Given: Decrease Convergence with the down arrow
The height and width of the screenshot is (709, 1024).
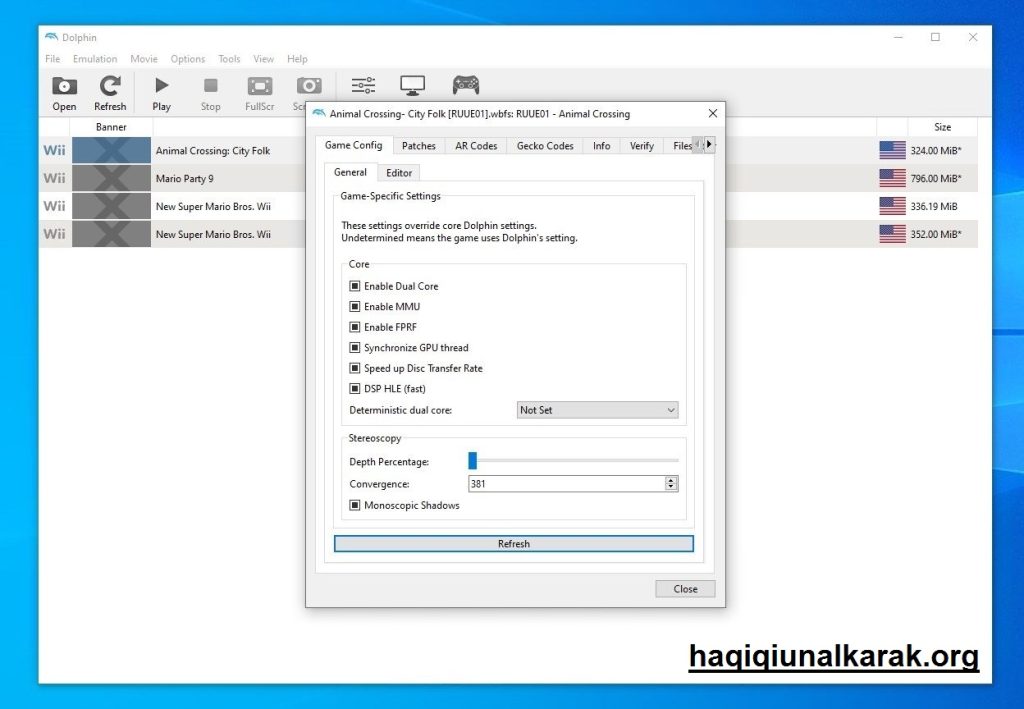Looking at the screenshot, I should click(x=671, y=487).
